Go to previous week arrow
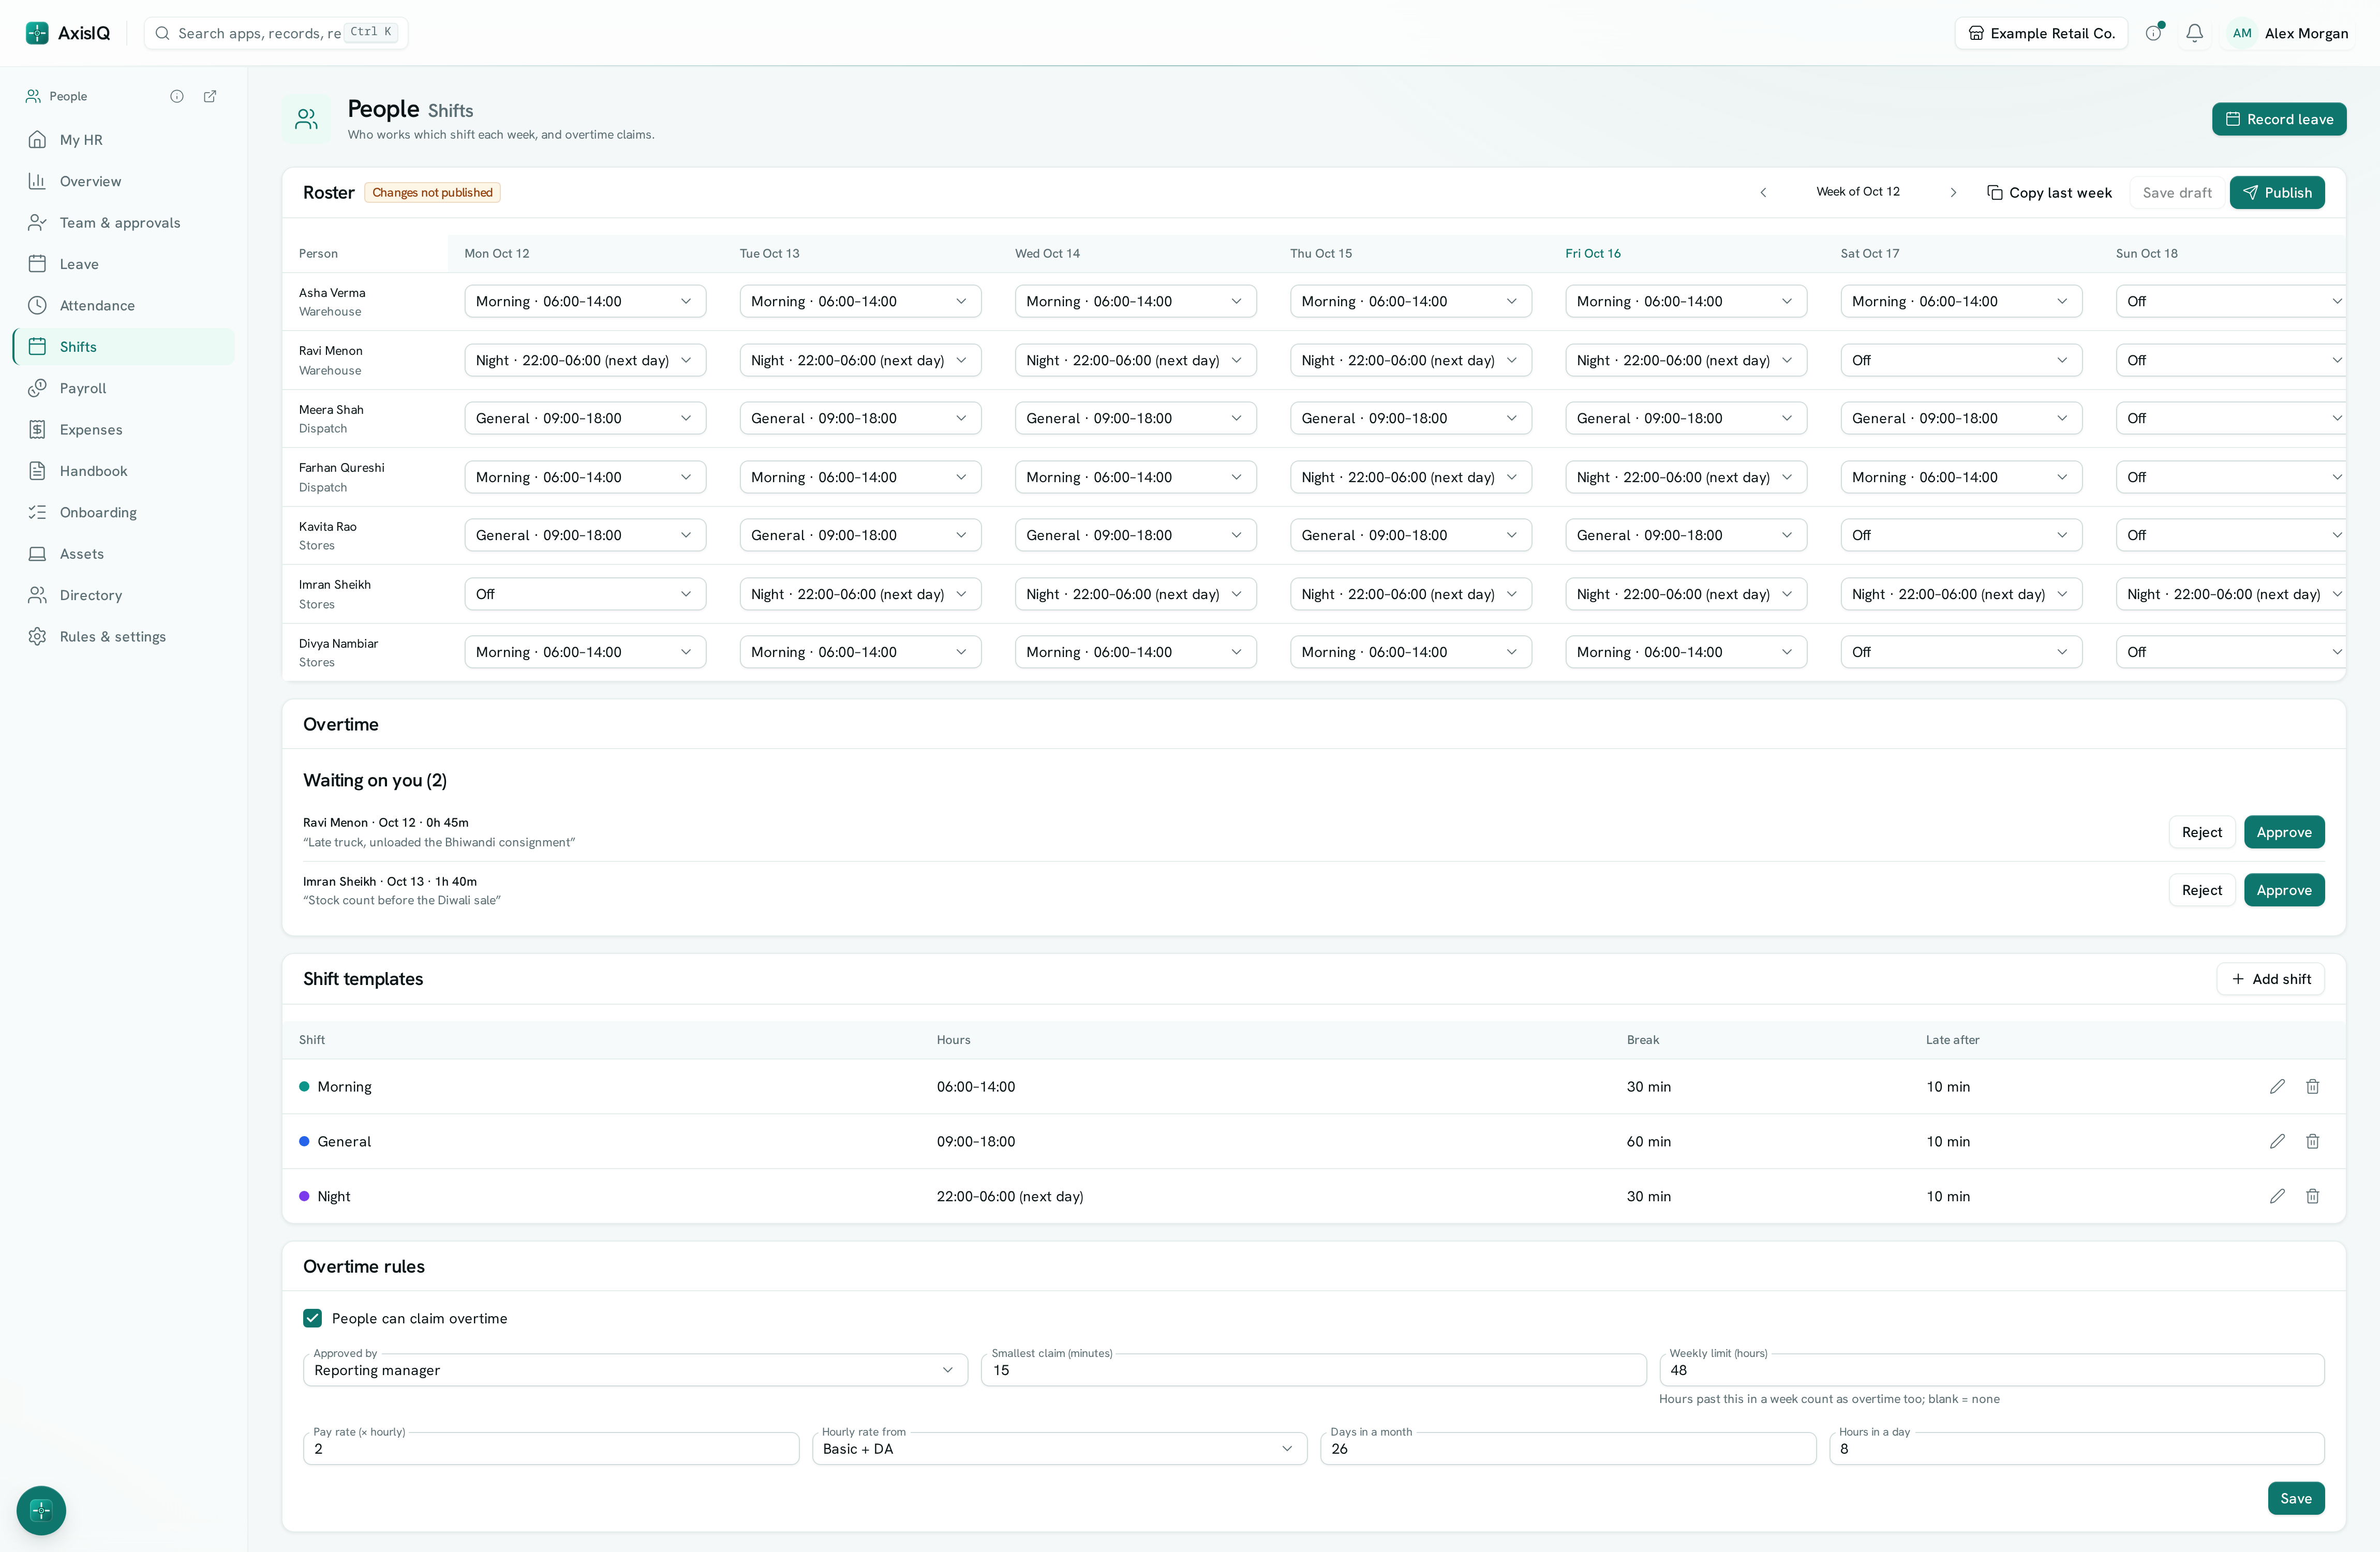 click(1763, 192)
